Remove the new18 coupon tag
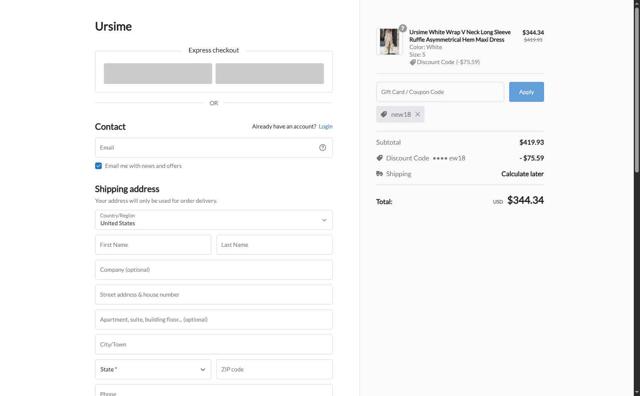The image size is (640, 396). (x=418, y=114)
